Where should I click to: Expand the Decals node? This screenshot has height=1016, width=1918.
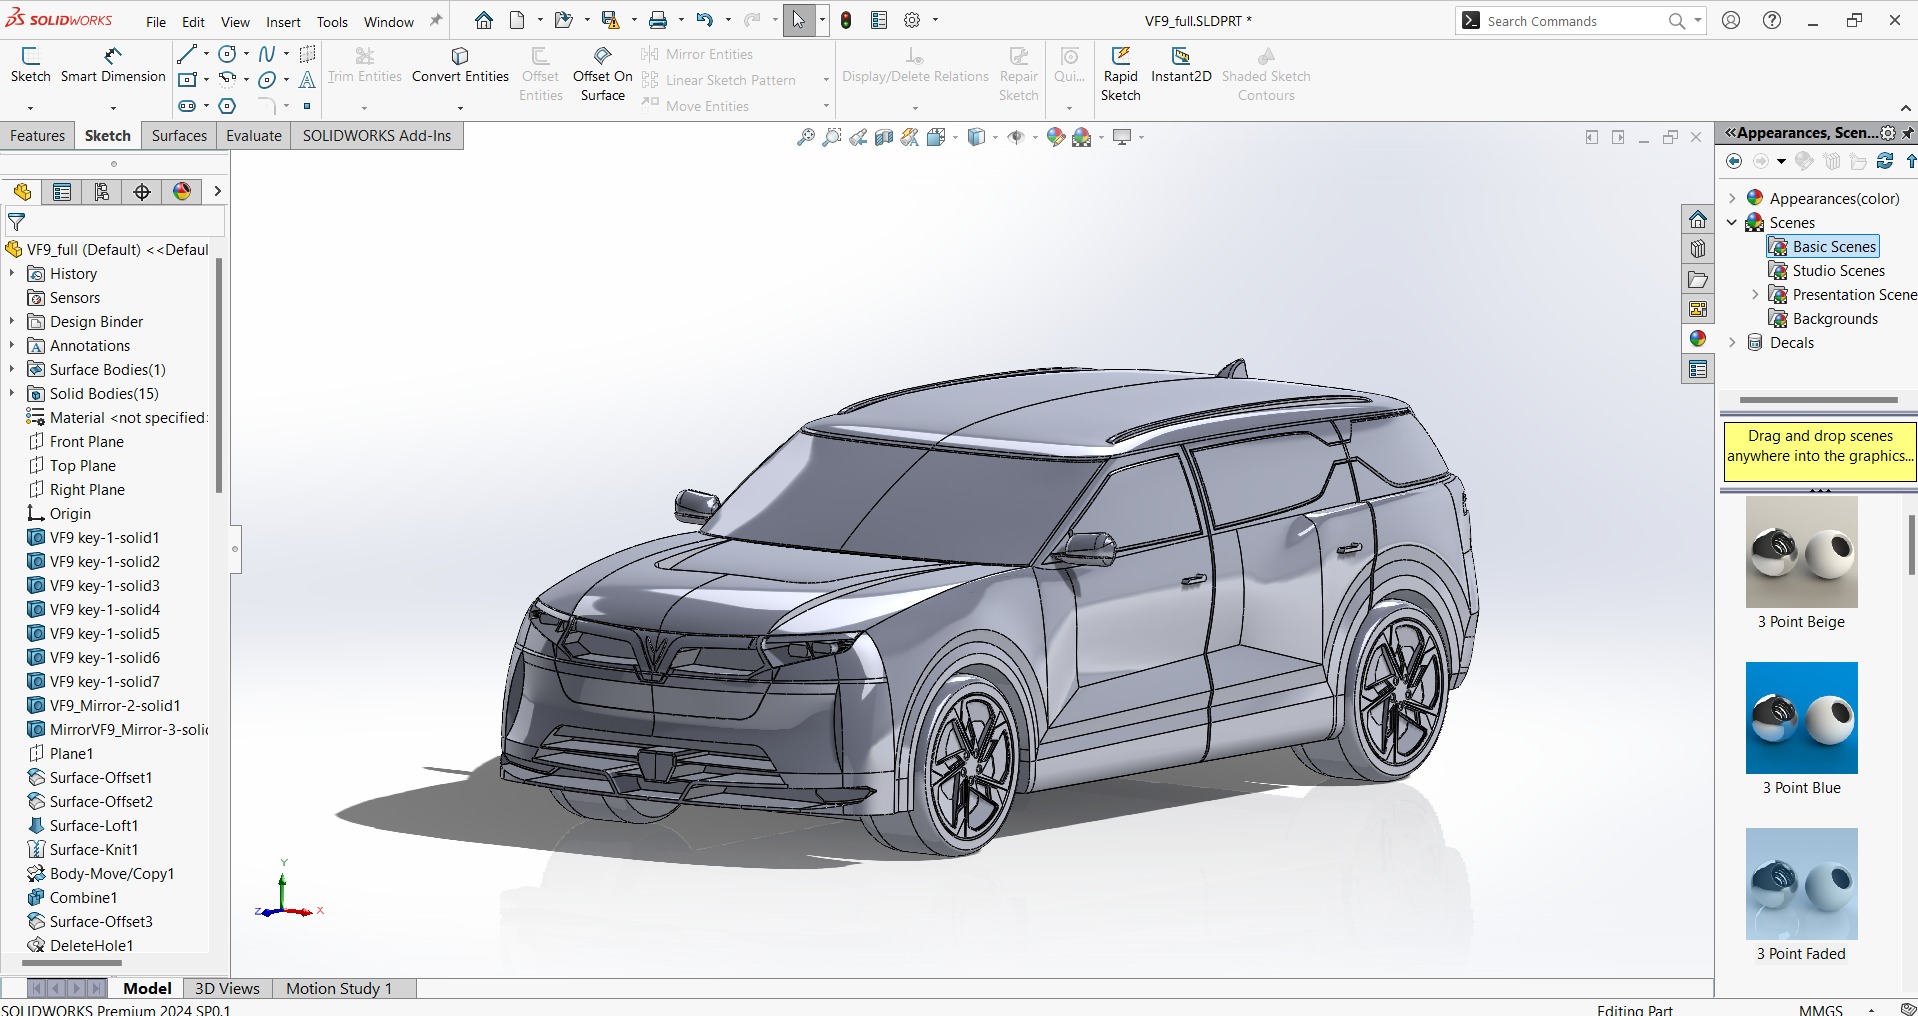[x=1733, y=342]
